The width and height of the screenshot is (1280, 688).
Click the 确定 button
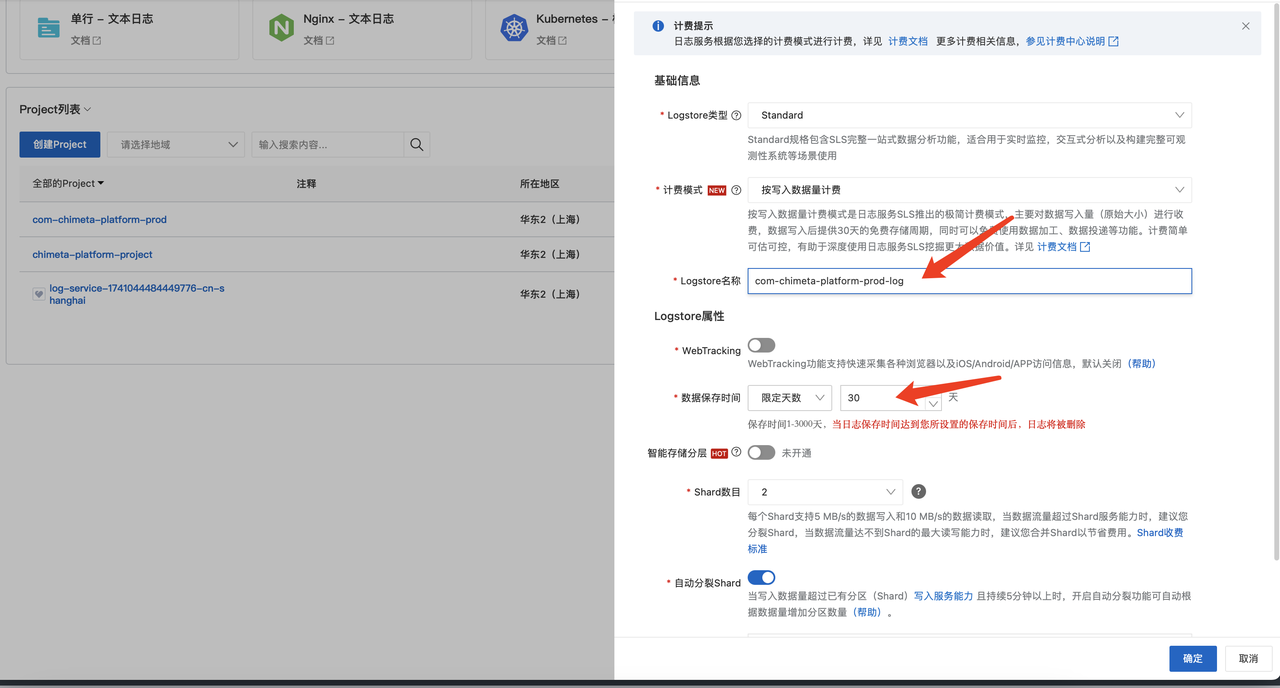pyautogui.click(x=1192, y=659)
